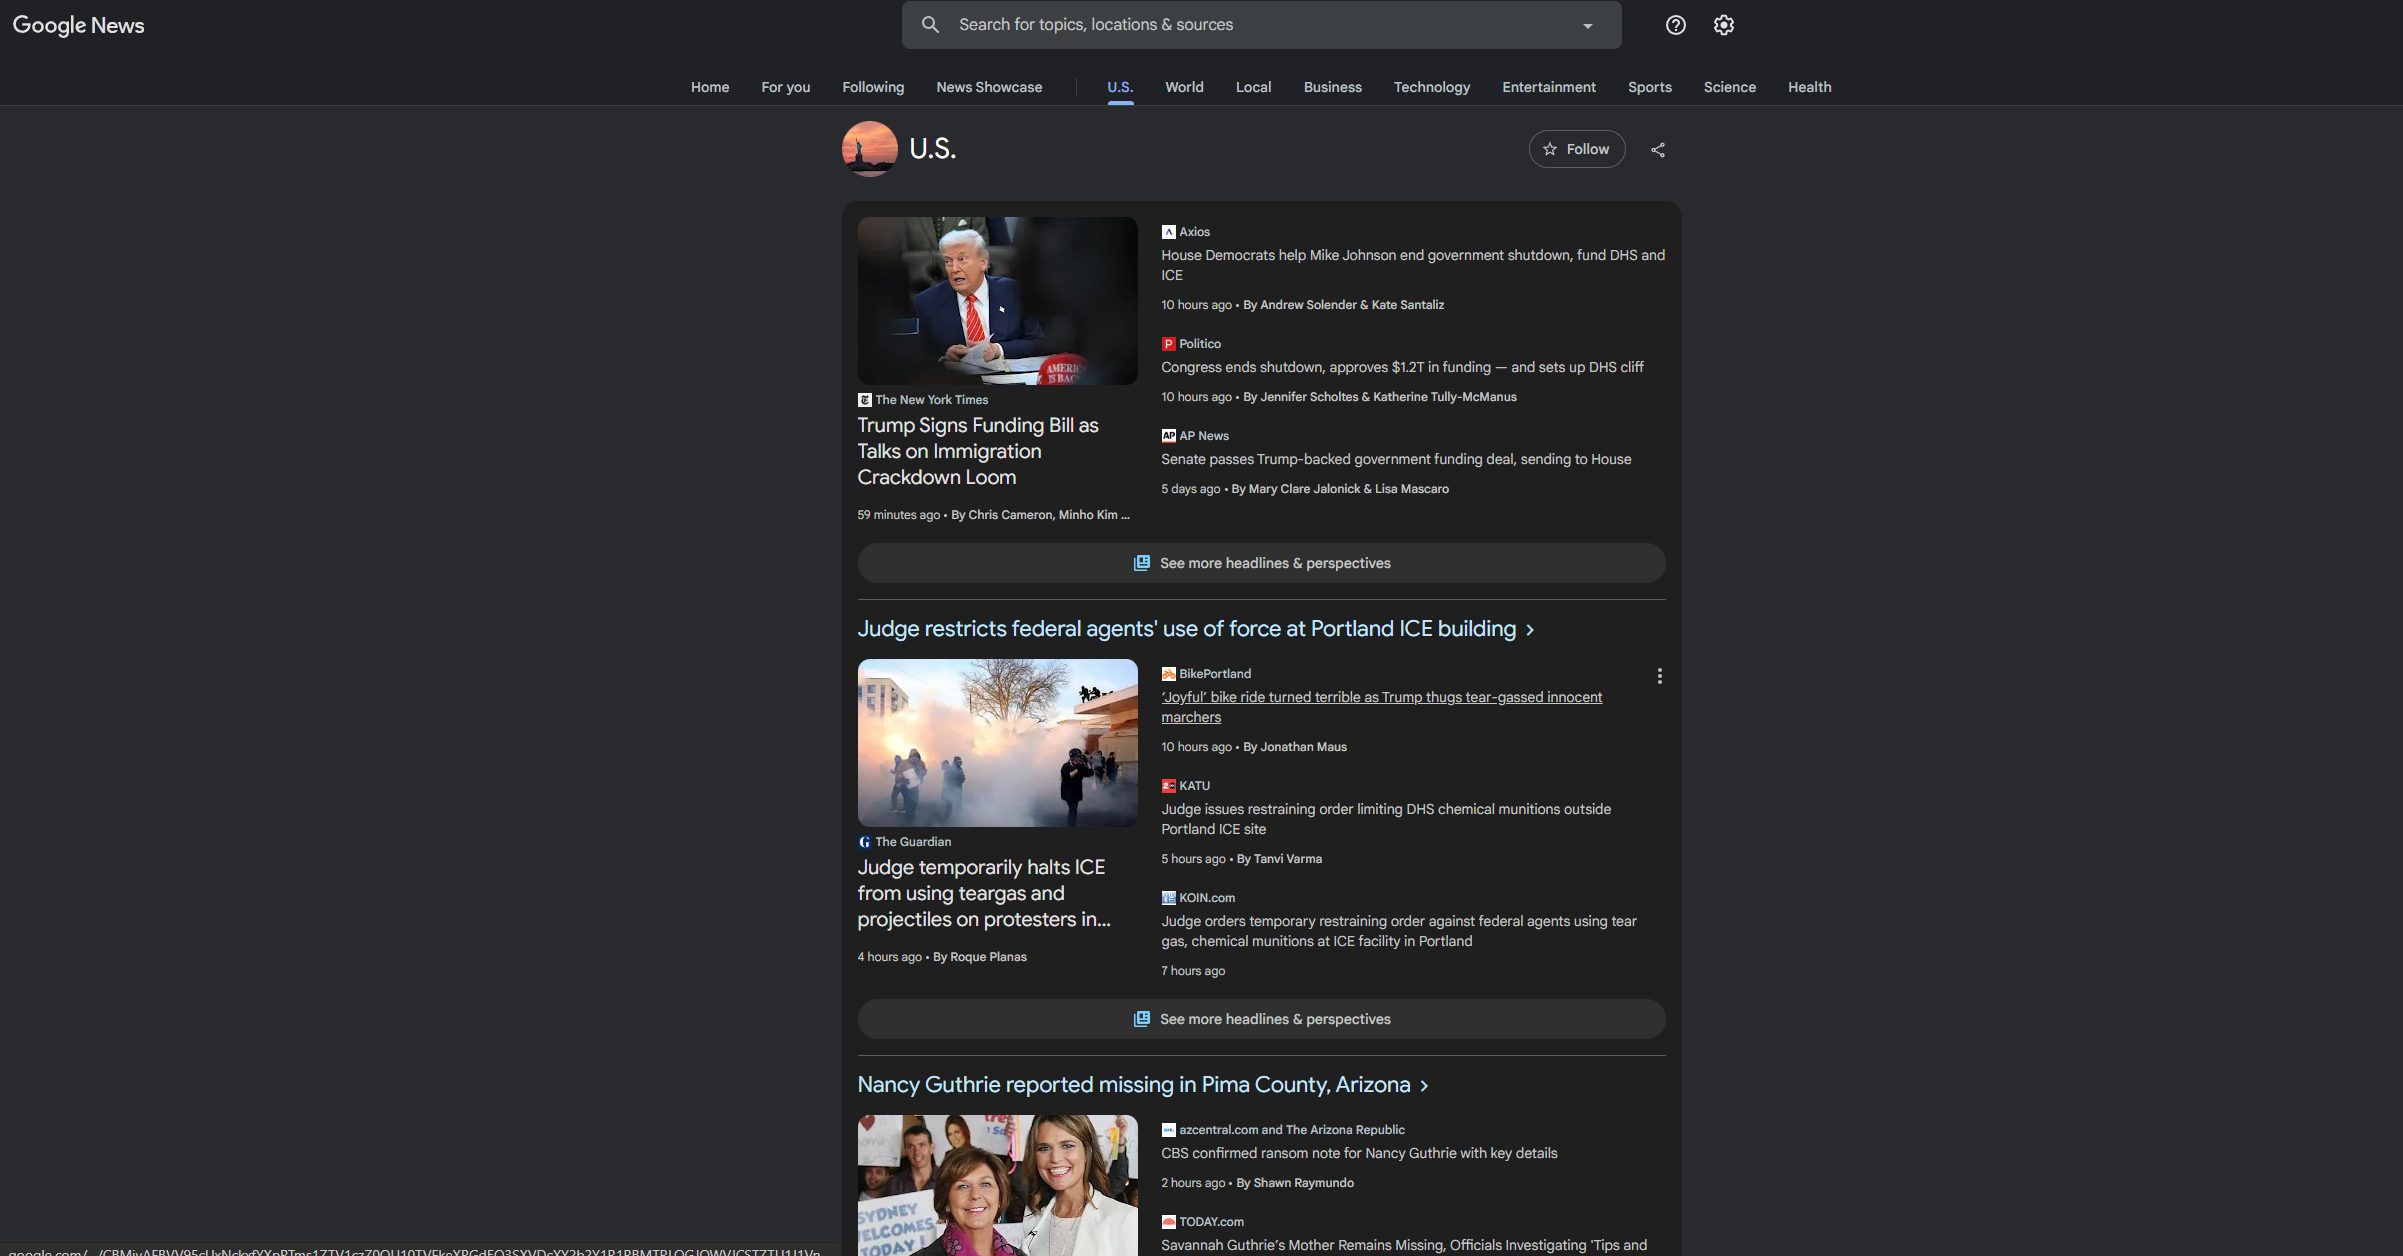This screenshot has width=2403, height=1256.
Task: Switch to the Technology tab
Action: pyautogui.click(x=1431, y=87)
